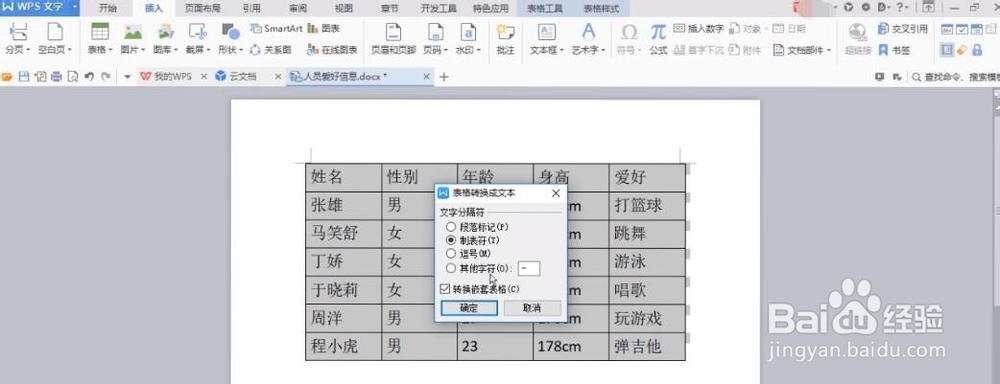Insert a 图表 chart
1000x384 pixels.
[323, 29]
